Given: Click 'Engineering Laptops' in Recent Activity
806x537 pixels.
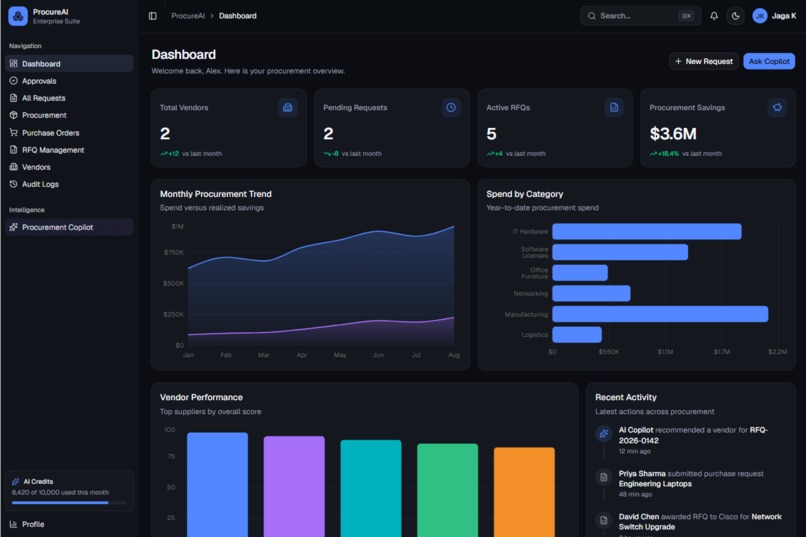Looking at the screenshot, I should pyautogui.click(x=655, y=484).
